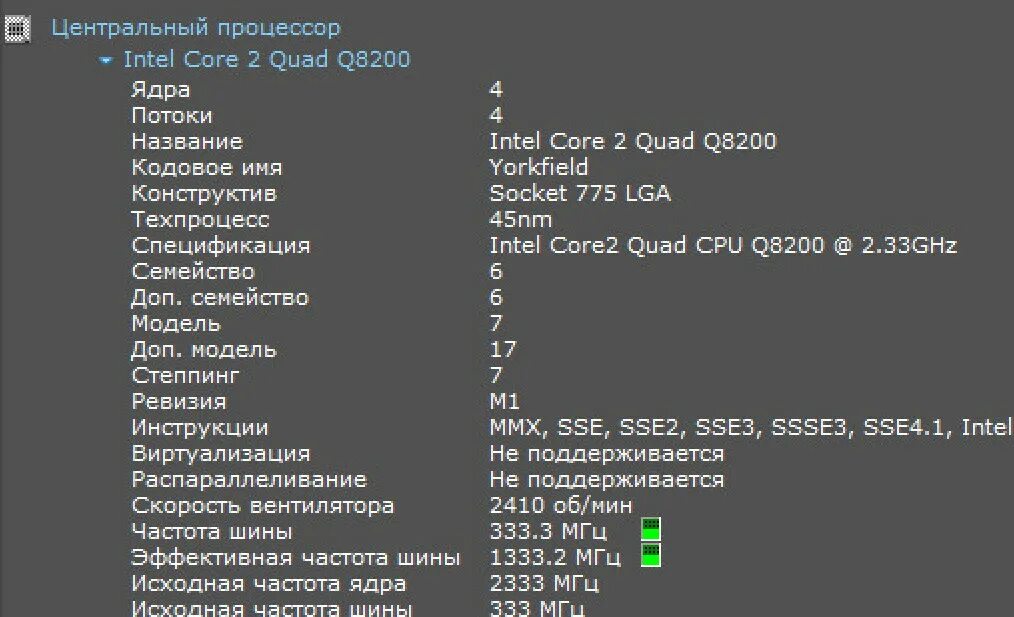Click the 333.3 МГц value
This screenshot has height=617, width=1014.
tap(548, 532)
